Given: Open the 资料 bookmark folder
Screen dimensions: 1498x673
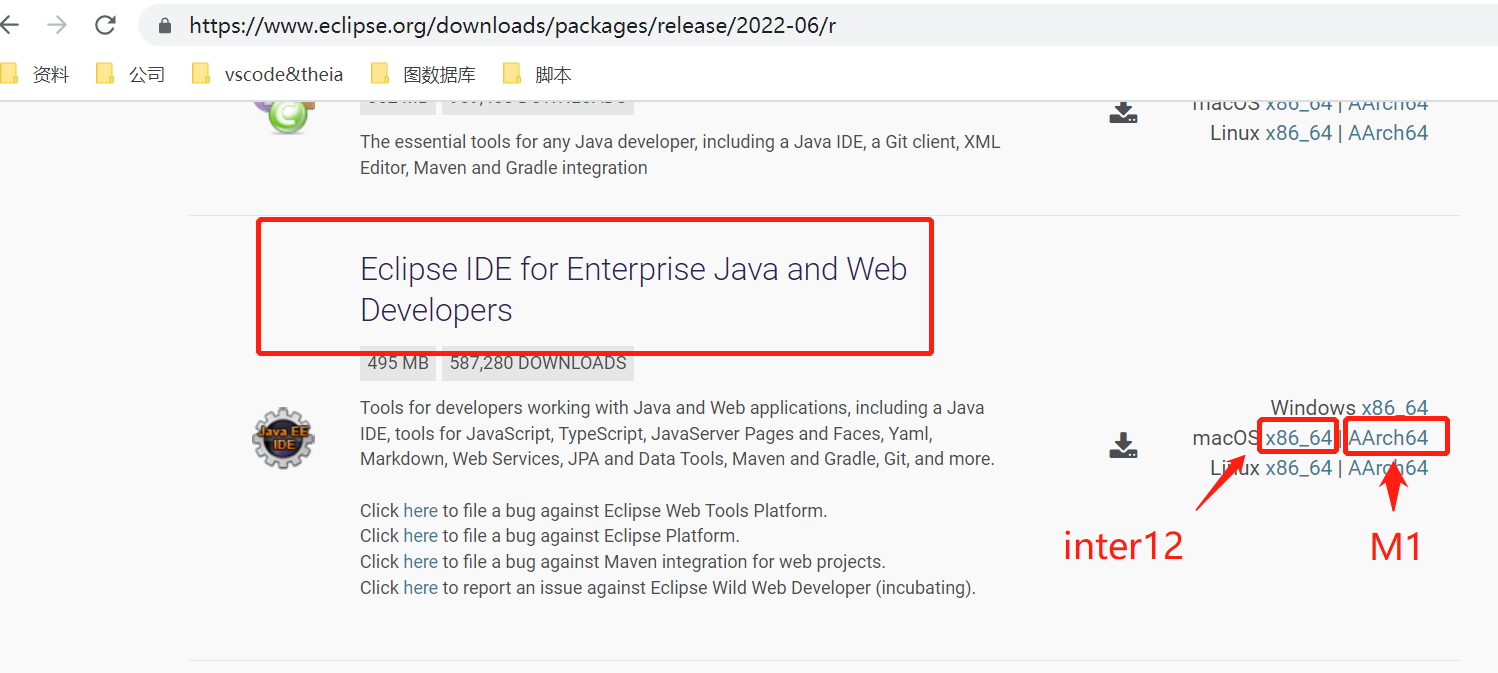Looking at the screenshot, I should [x=36, y=74].
